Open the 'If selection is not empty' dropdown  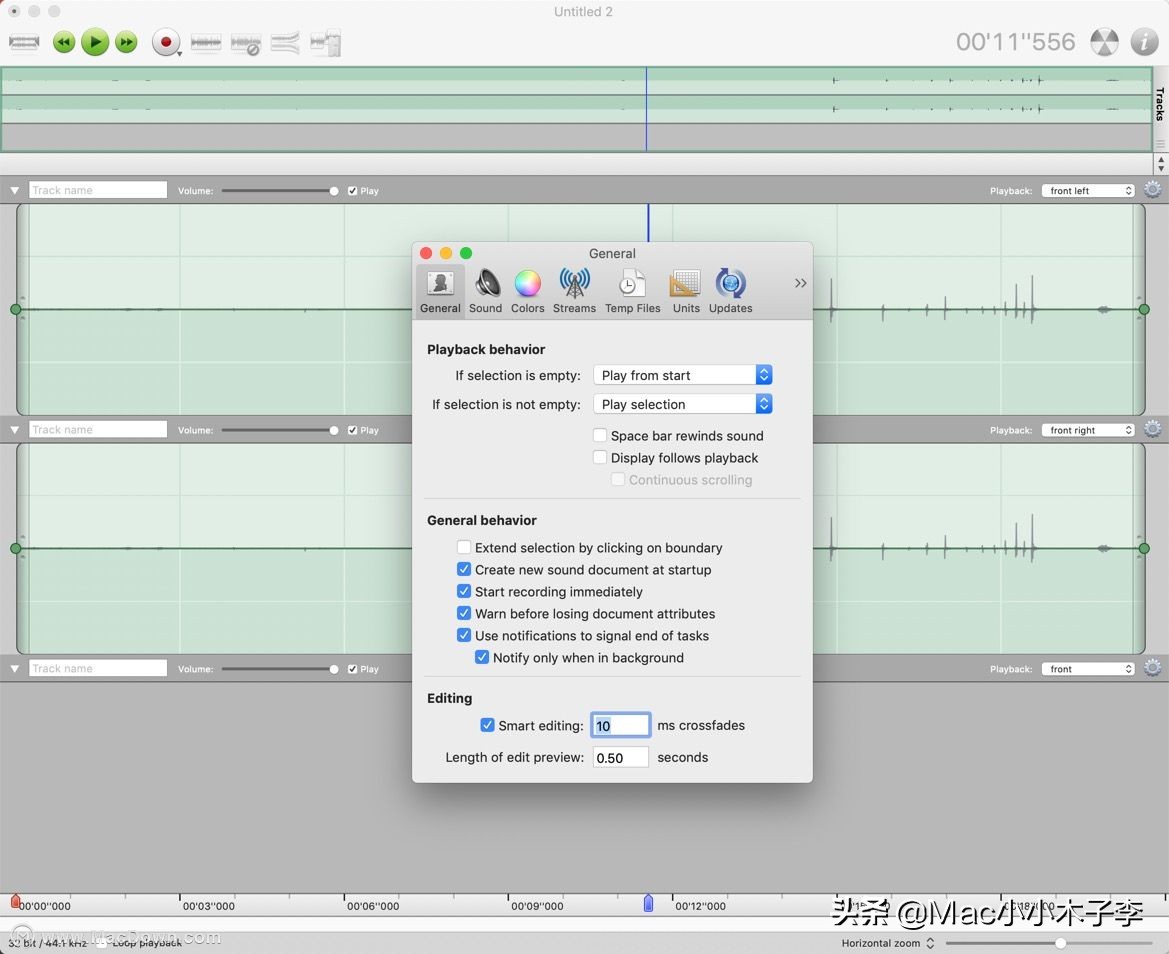683,404
